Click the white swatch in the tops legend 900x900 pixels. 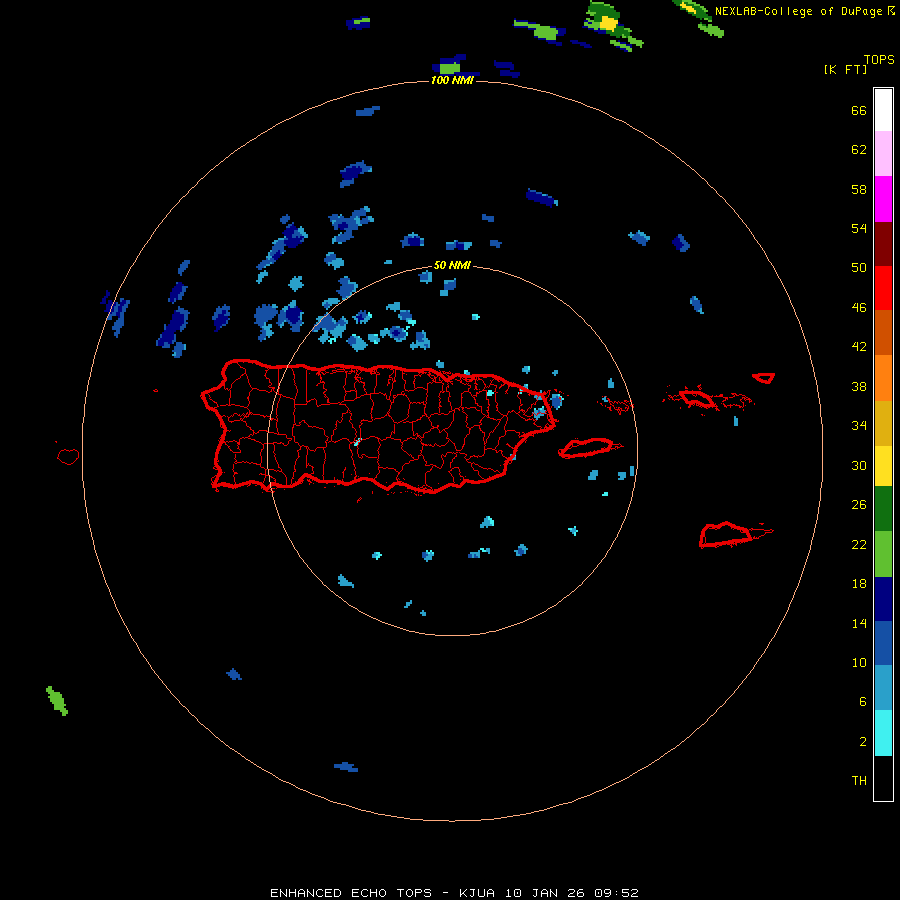tap(883, 110)
